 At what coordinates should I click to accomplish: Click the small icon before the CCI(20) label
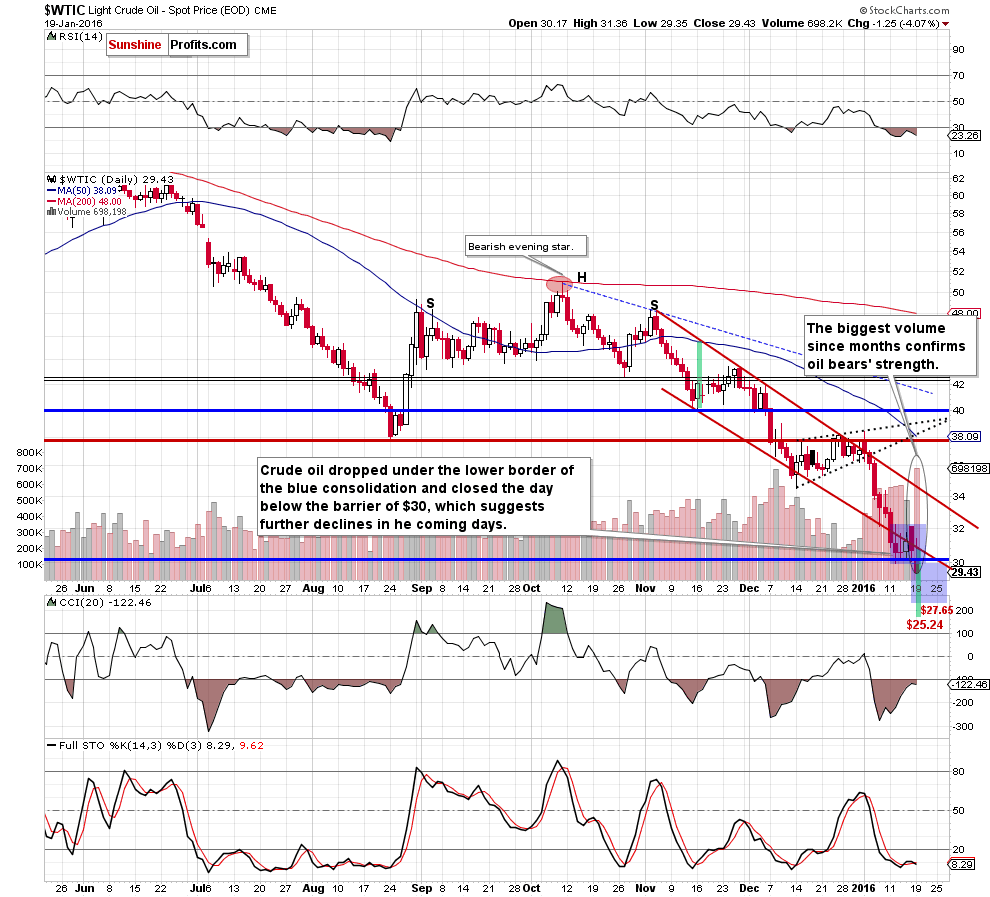pyautogui.click(x=52, y=602)
